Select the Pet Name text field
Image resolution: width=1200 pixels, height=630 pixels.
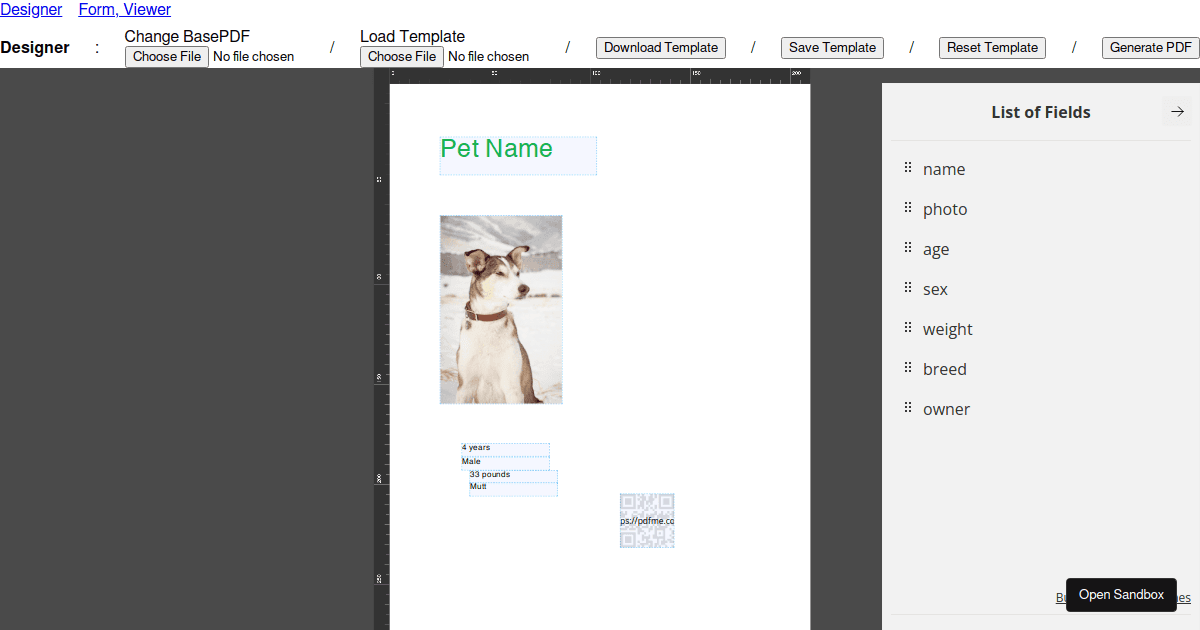(518, 156)
